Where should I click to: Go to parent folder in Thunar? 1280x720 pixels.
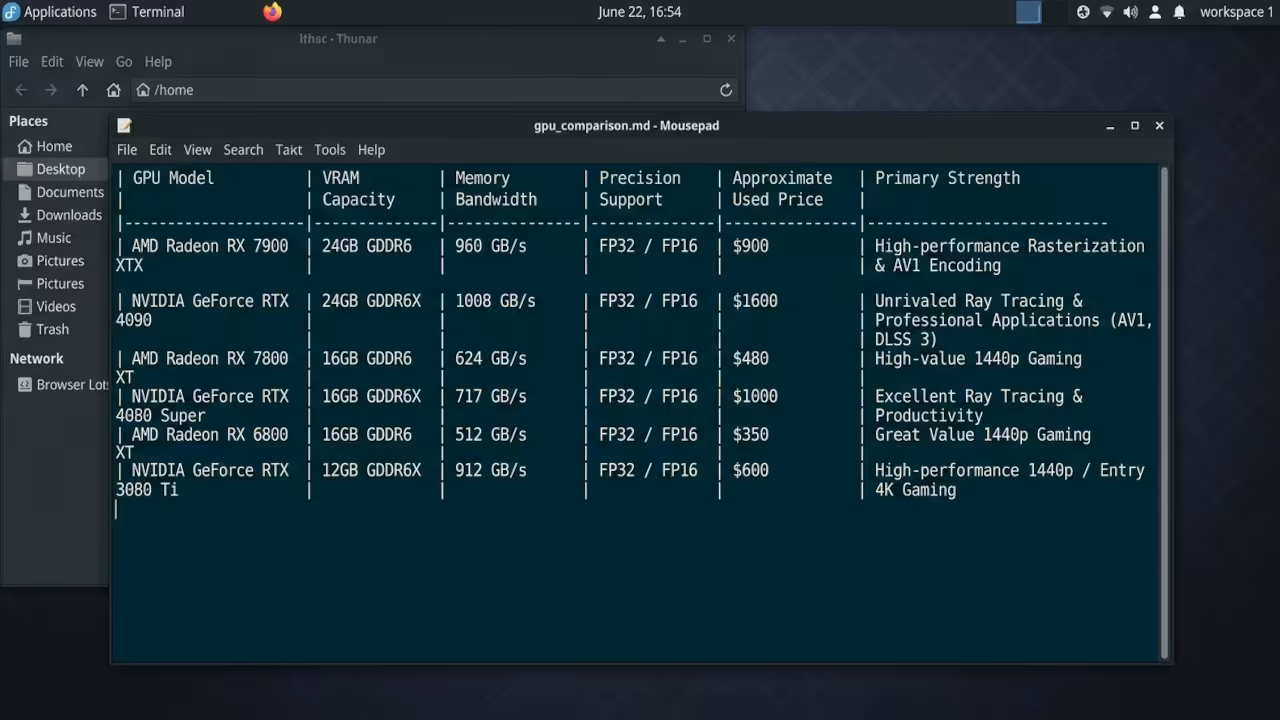point(82,90)
